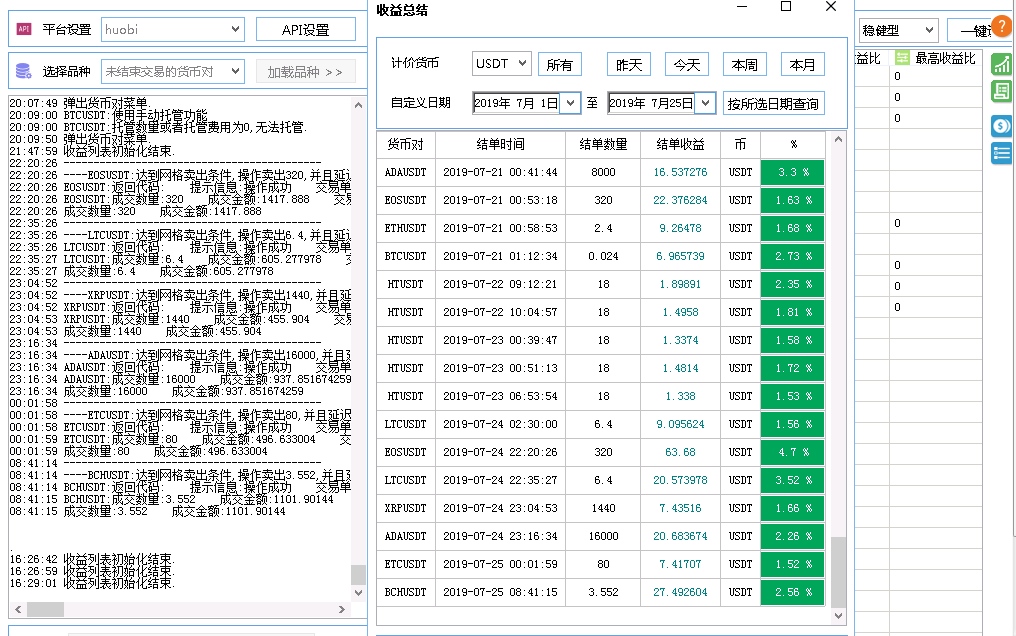Select ETHUSDT in the profit table
Screen dimensions: 1016x636
click(x=406, y=229)
